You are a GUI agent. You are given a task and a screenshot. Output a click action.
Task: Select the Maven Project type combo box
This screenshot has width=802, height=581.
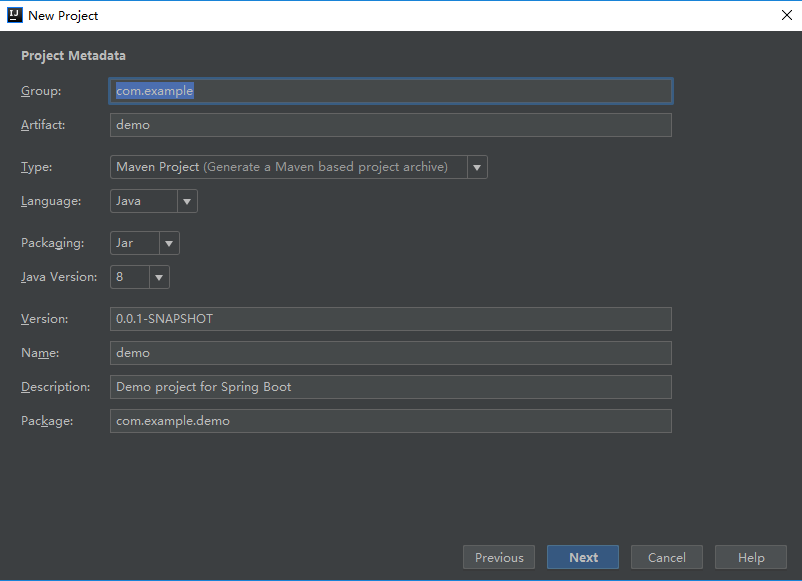tap(288, 167)
